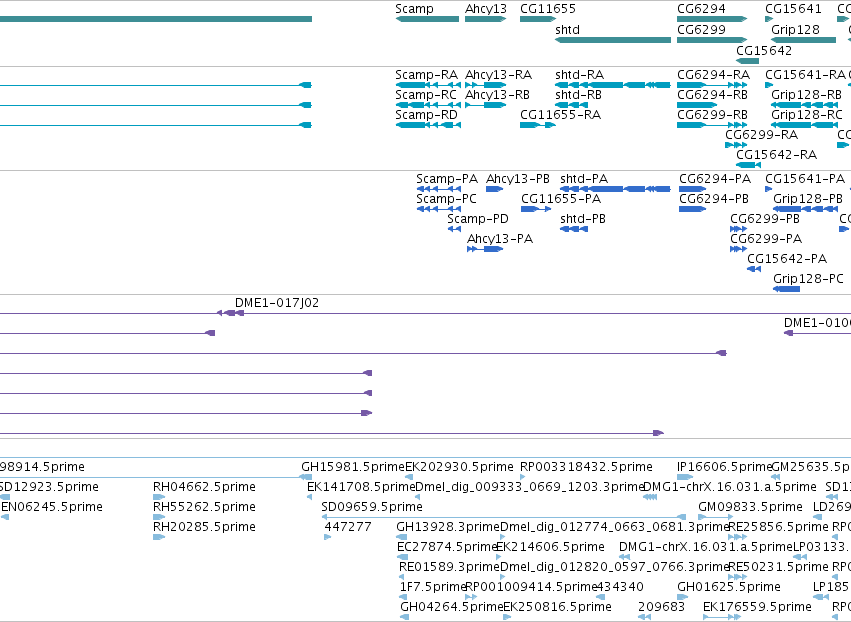Select the Scamp gene annotation bar
The image size is (851, 622).
(x=427, y=19)
